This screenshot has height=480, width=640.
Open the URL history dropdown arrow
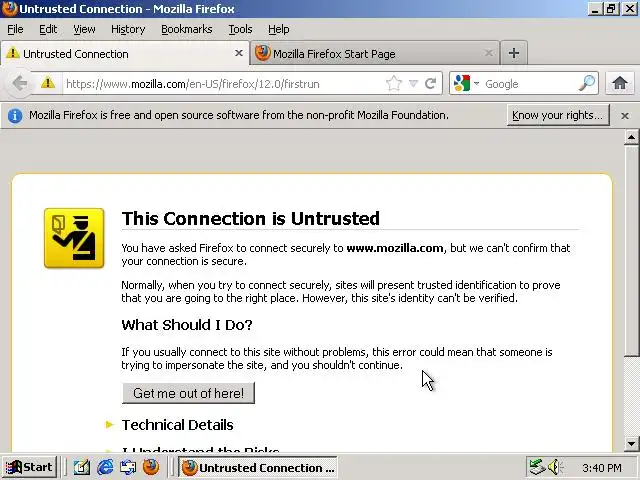413,84
